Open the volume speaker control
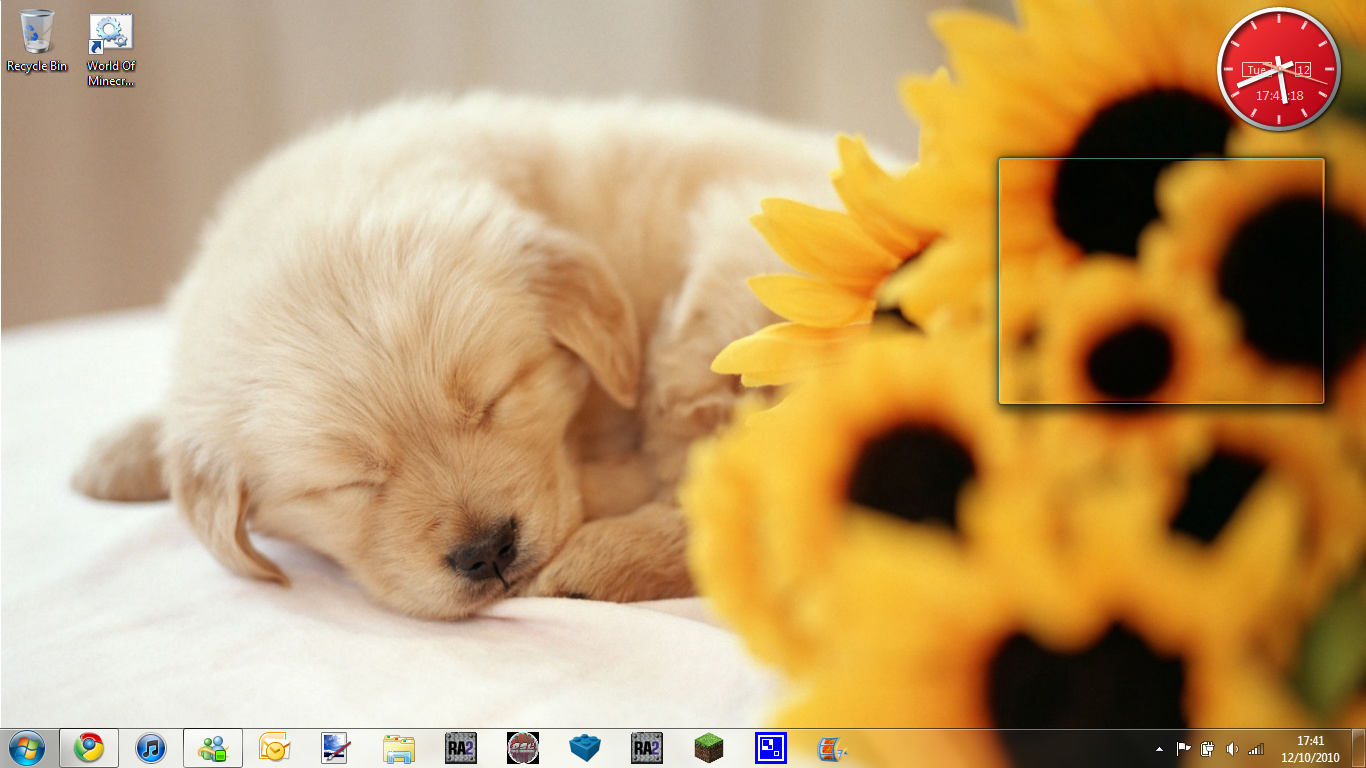The image size is (1366, 768). point(1231,749)
